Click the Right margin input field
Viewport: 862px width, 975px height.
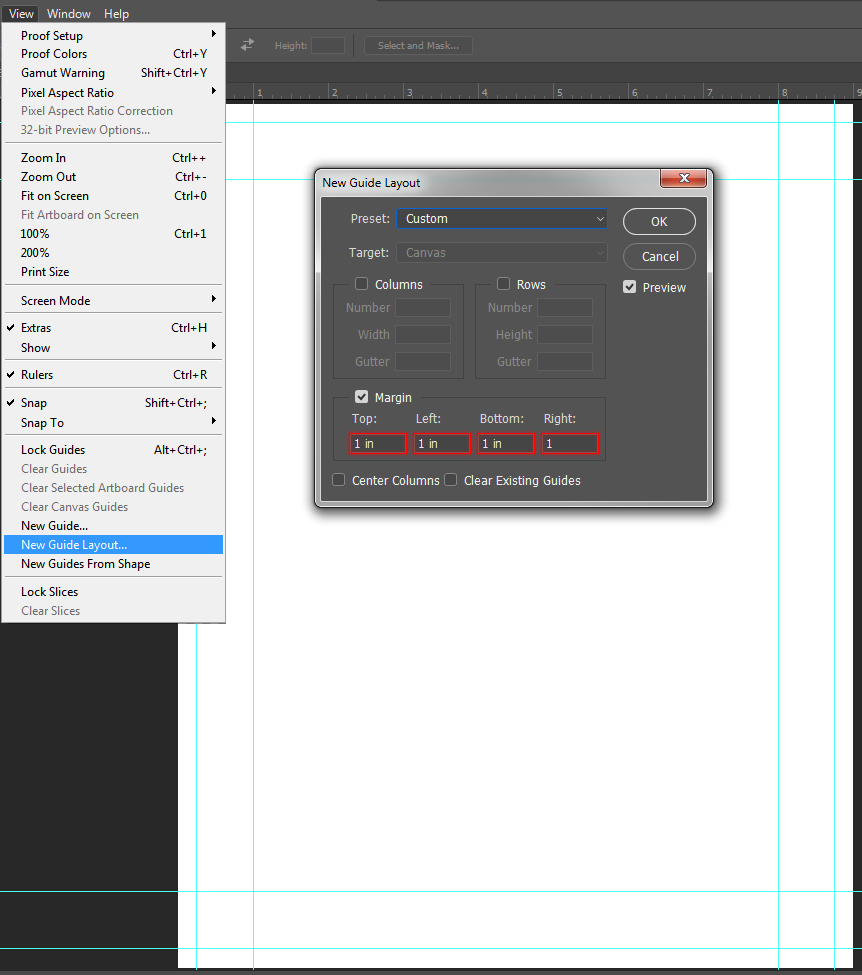(570, 443)
